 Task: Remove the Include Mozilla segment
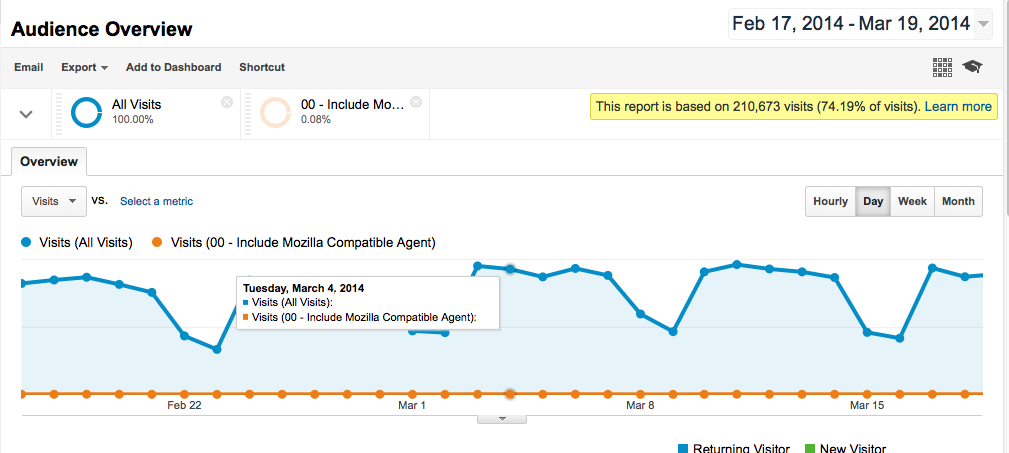pos(416,102)
